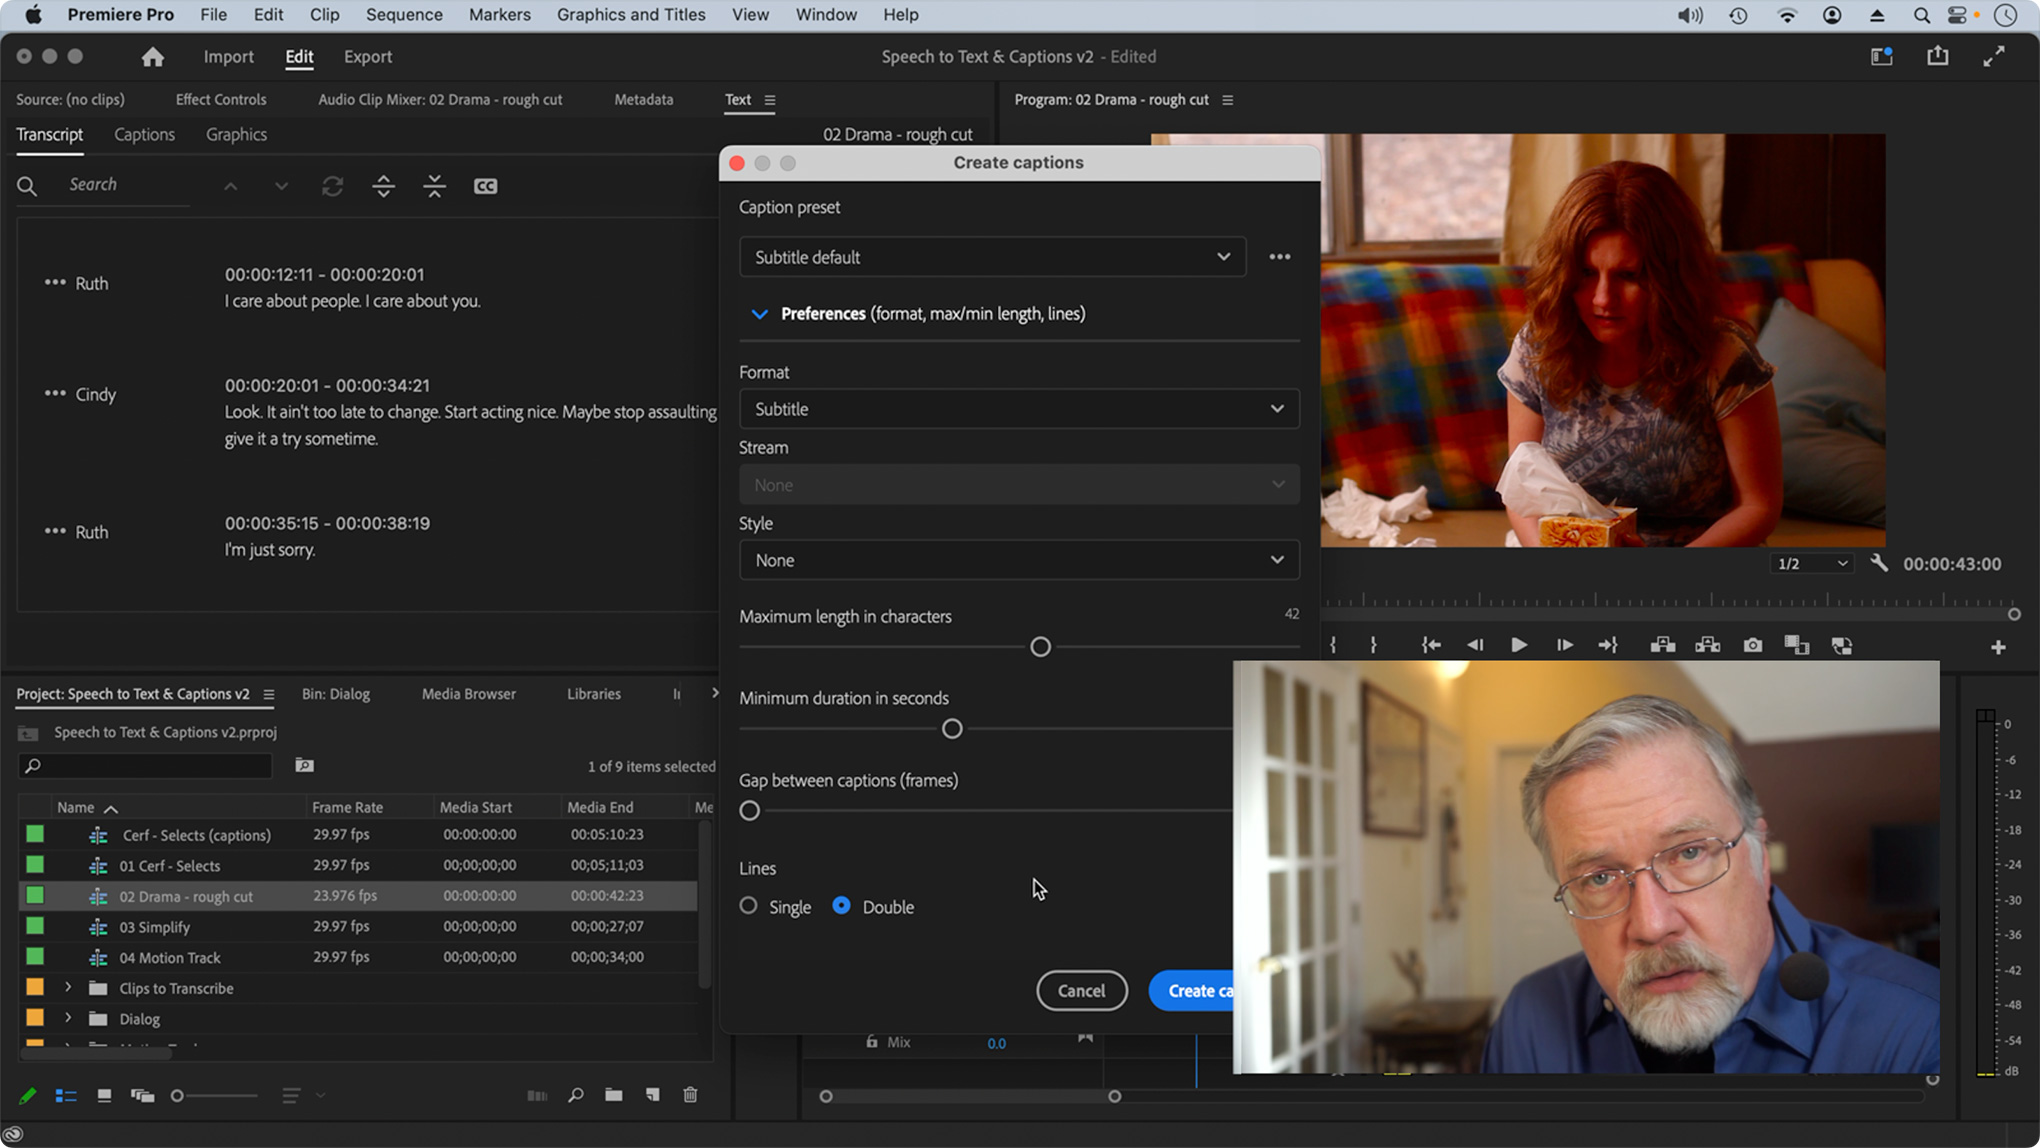Click Cancel in Create captions dialog
The width and height of the screenshot is (2040, 1148).
pos(1081,991)
